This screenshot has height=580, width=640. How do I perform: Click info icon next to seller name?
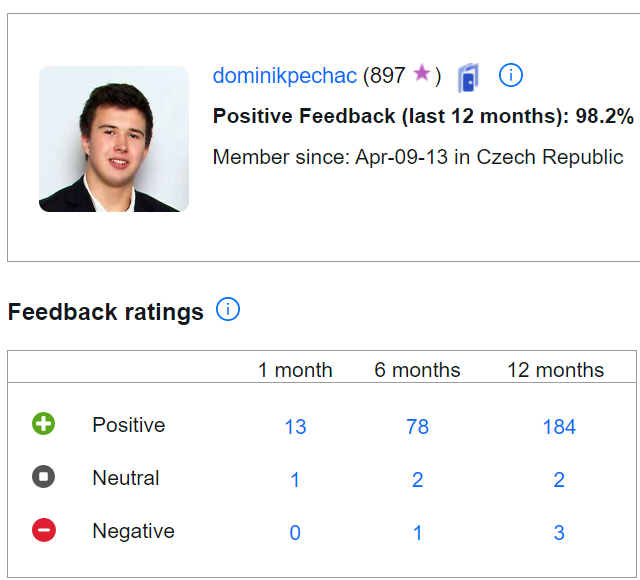coord(510,75)
